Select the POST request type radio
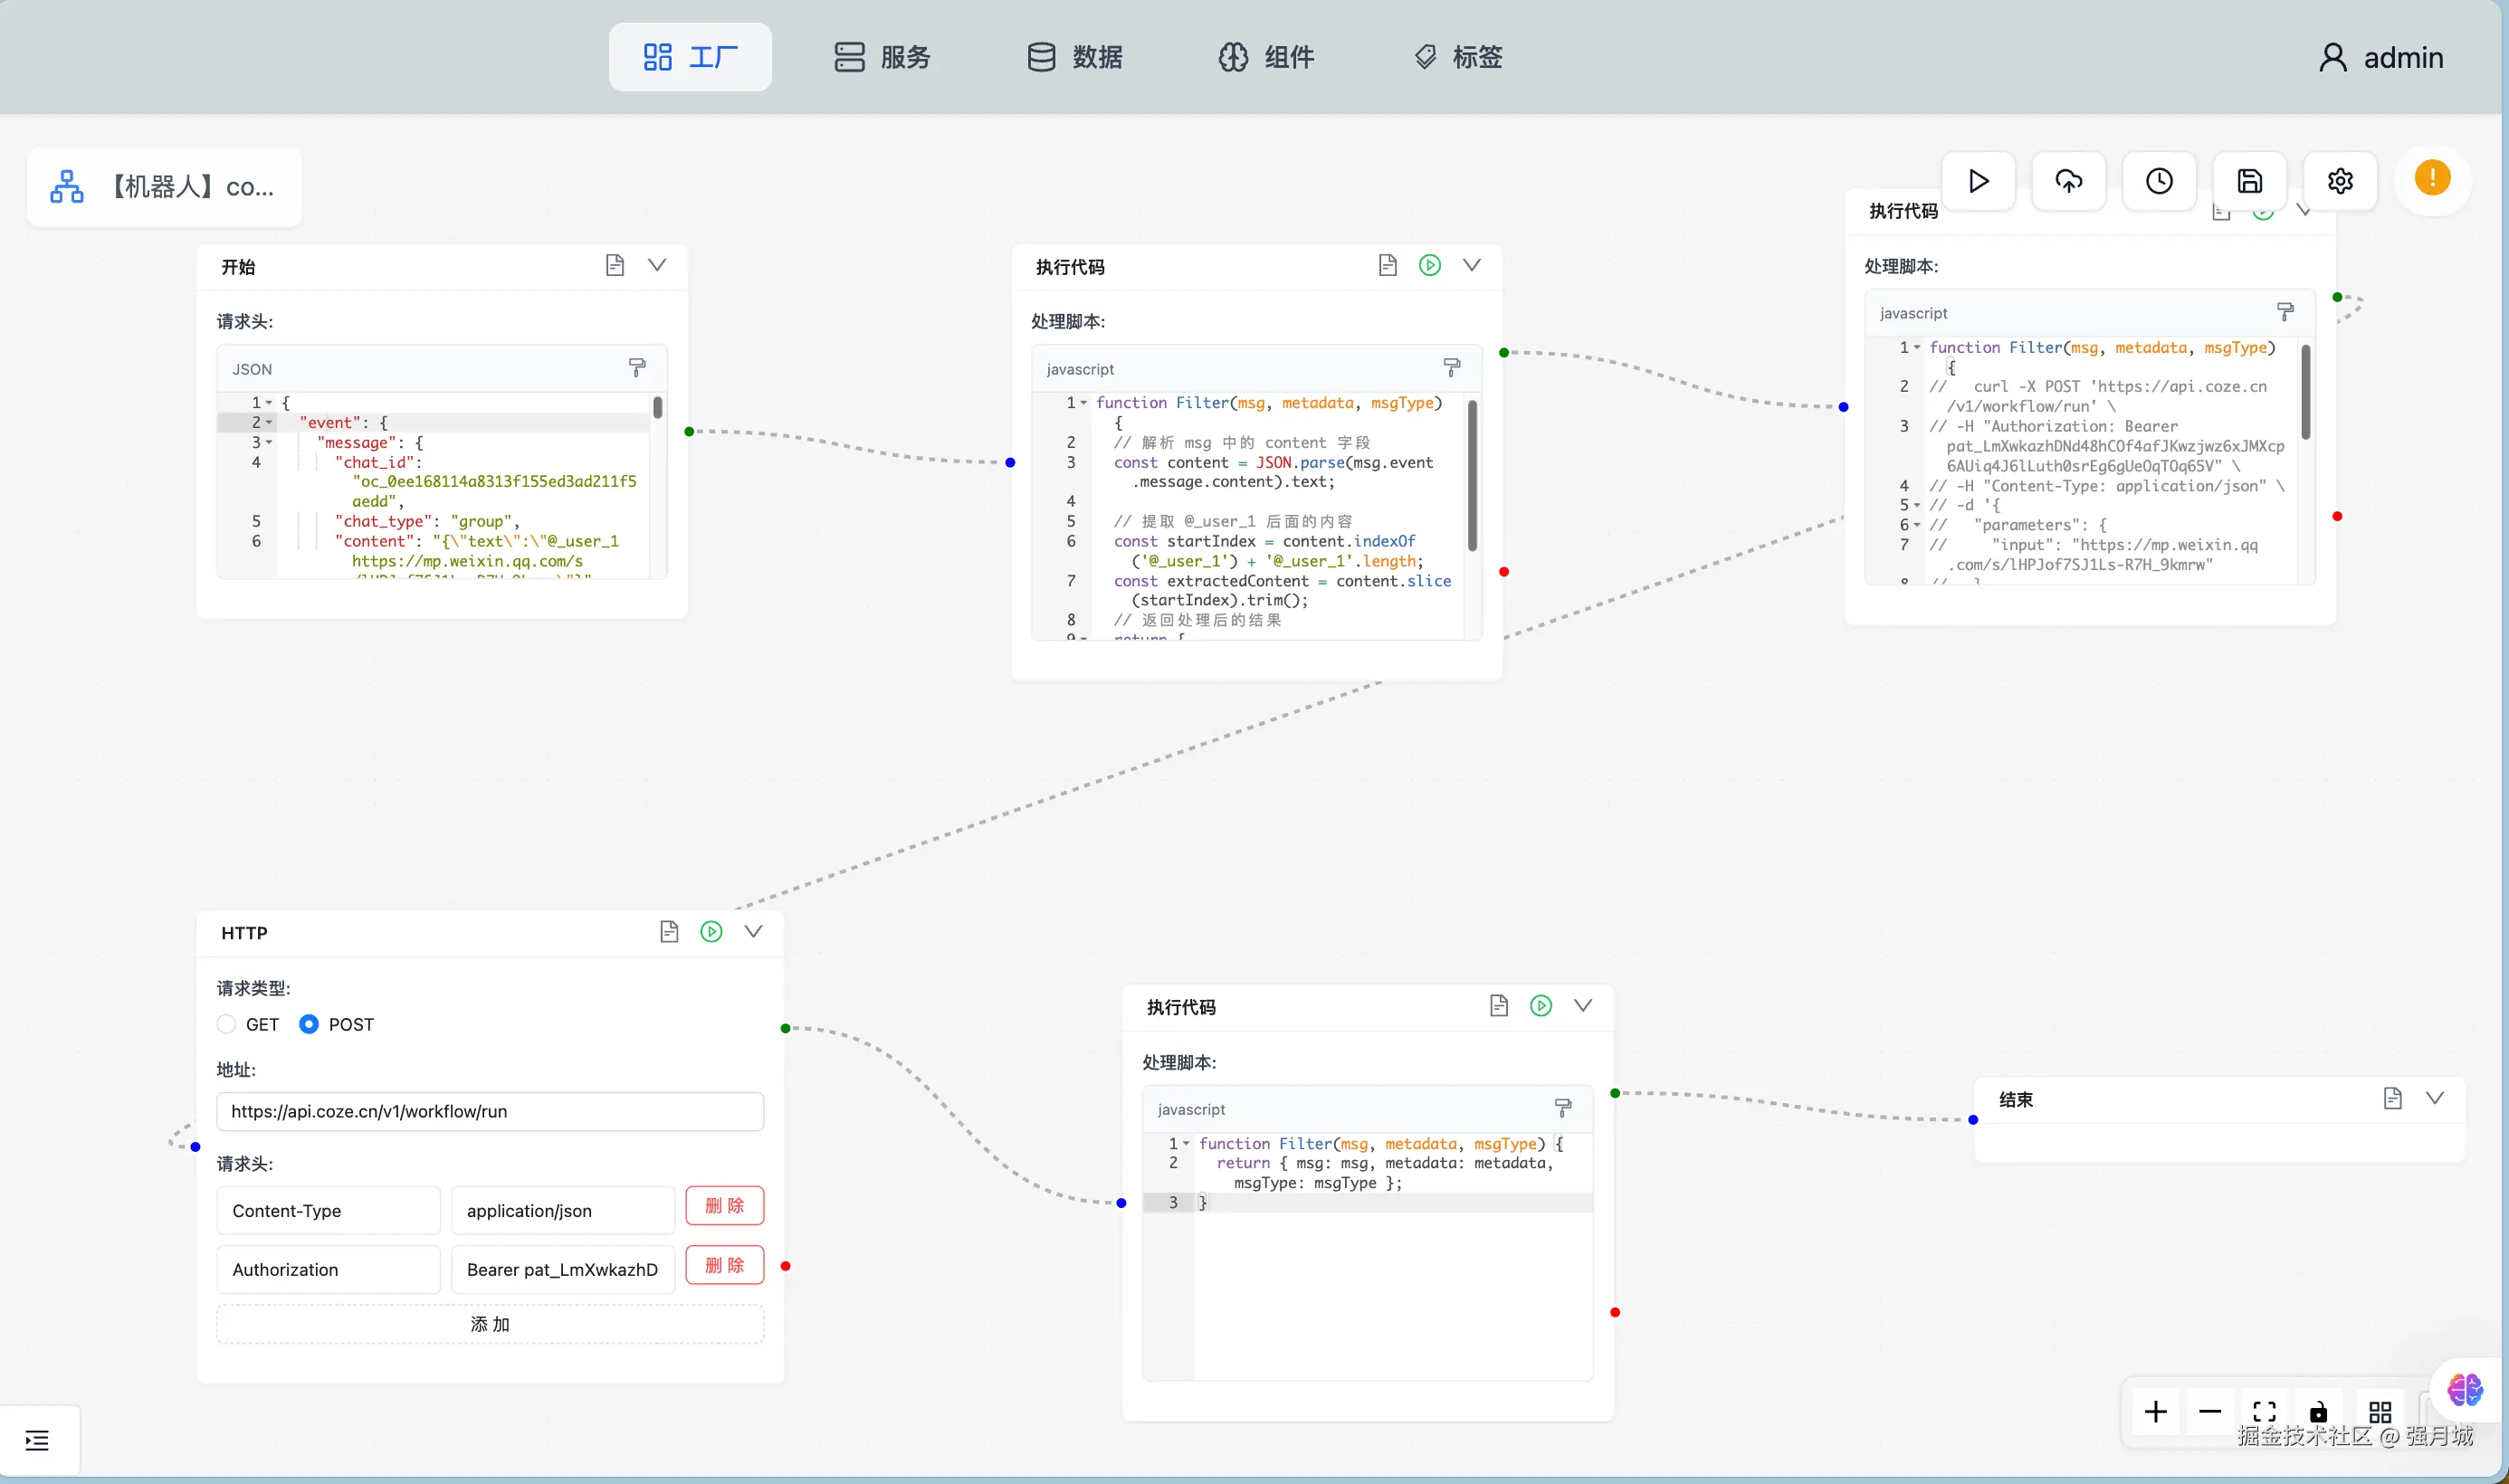This screenshot has width=2509, height=1484. coord(309,1024)
